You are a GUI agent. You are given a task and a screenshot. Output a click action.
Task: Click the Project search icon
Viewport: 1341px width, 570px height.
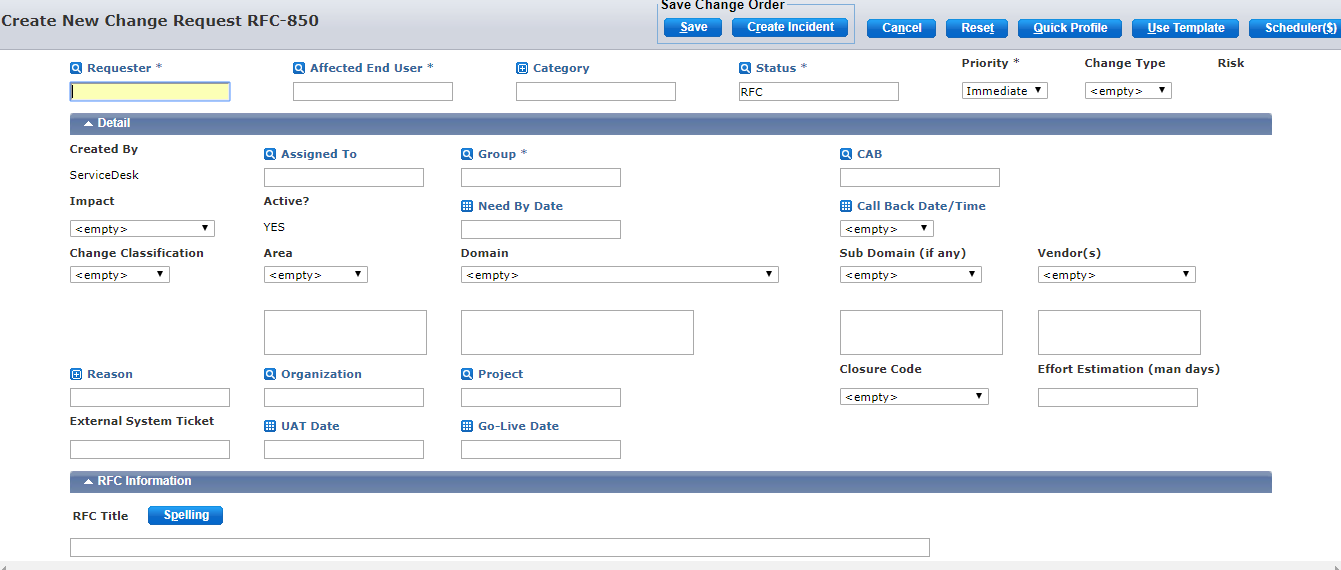point(467,374)
